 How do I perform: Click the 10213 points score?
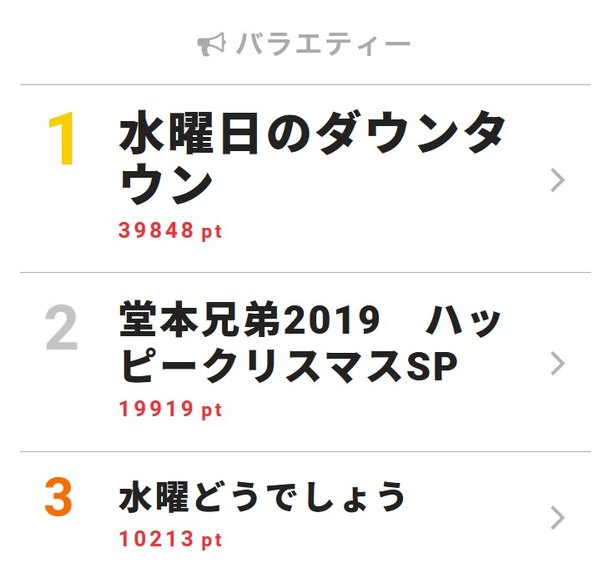pyautogui.click(x=156, y=540)
